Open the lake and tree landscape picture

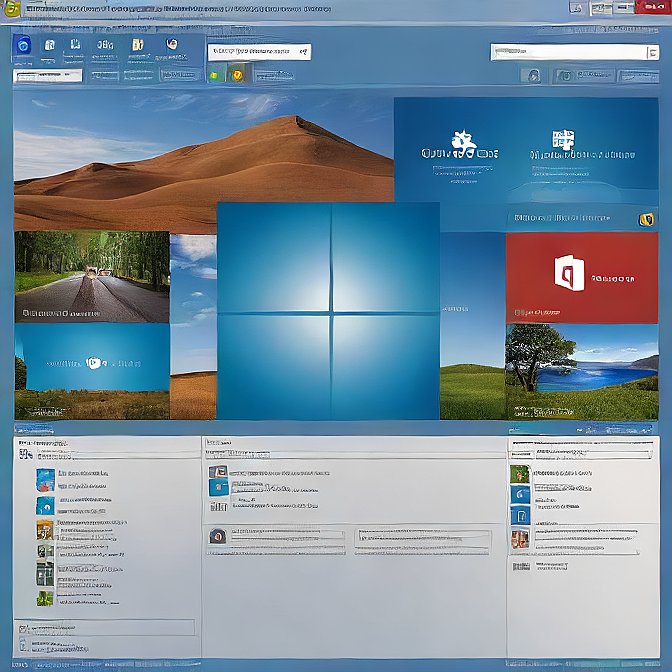click(x=582, y=372)
